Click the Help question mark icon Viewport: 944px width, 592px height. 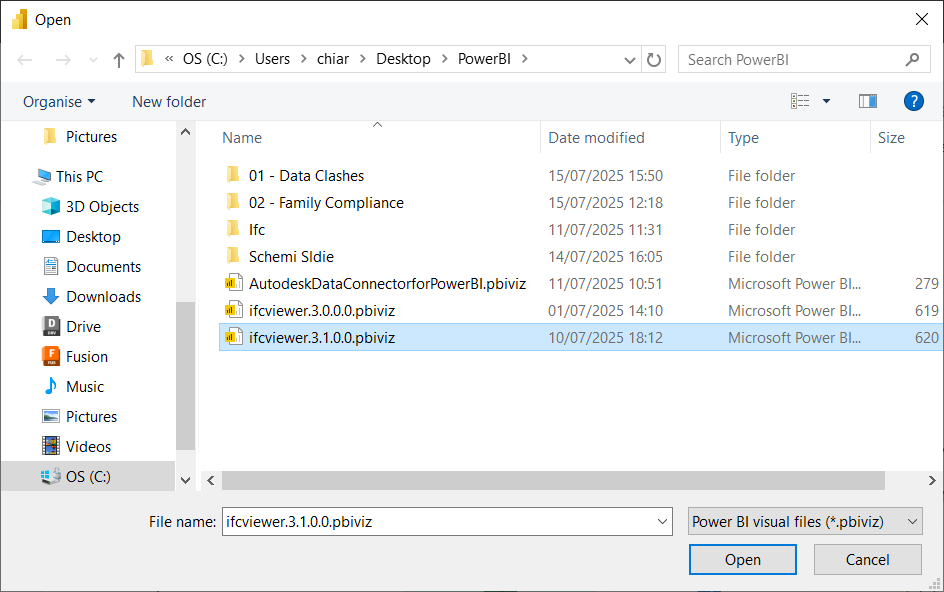[912, 101]
